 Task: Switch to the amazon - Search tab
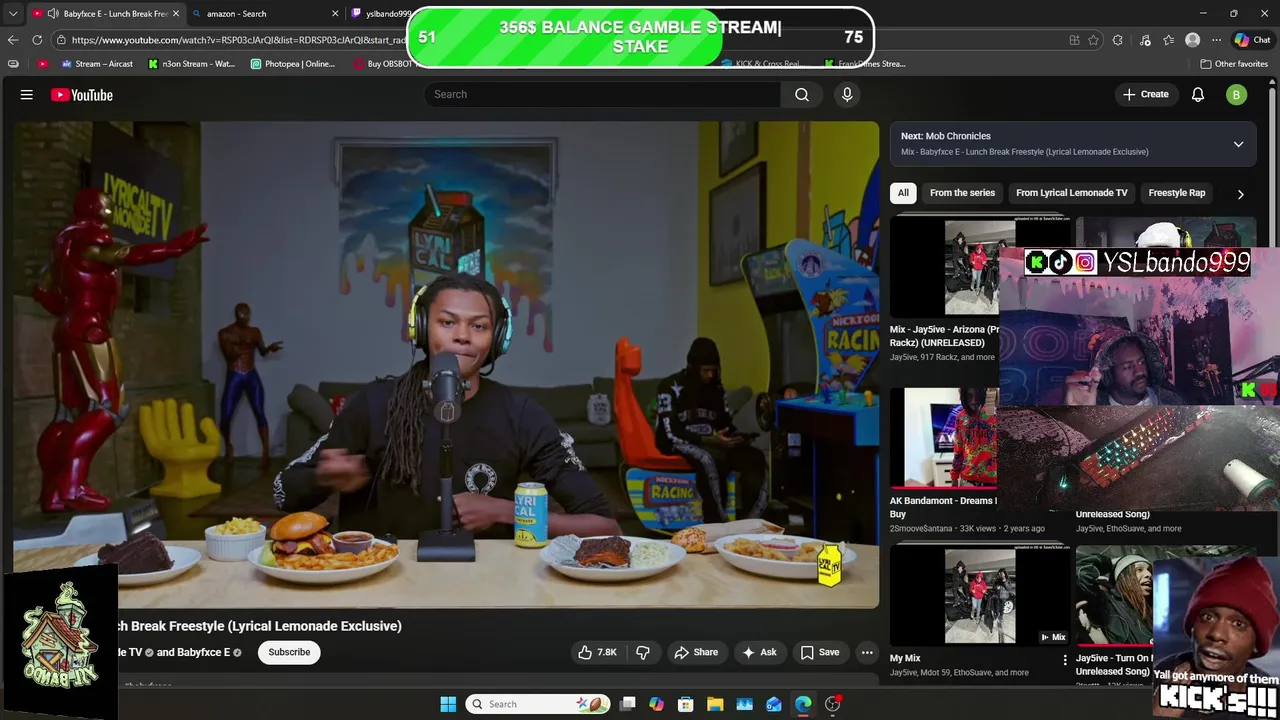click(265, 14)
